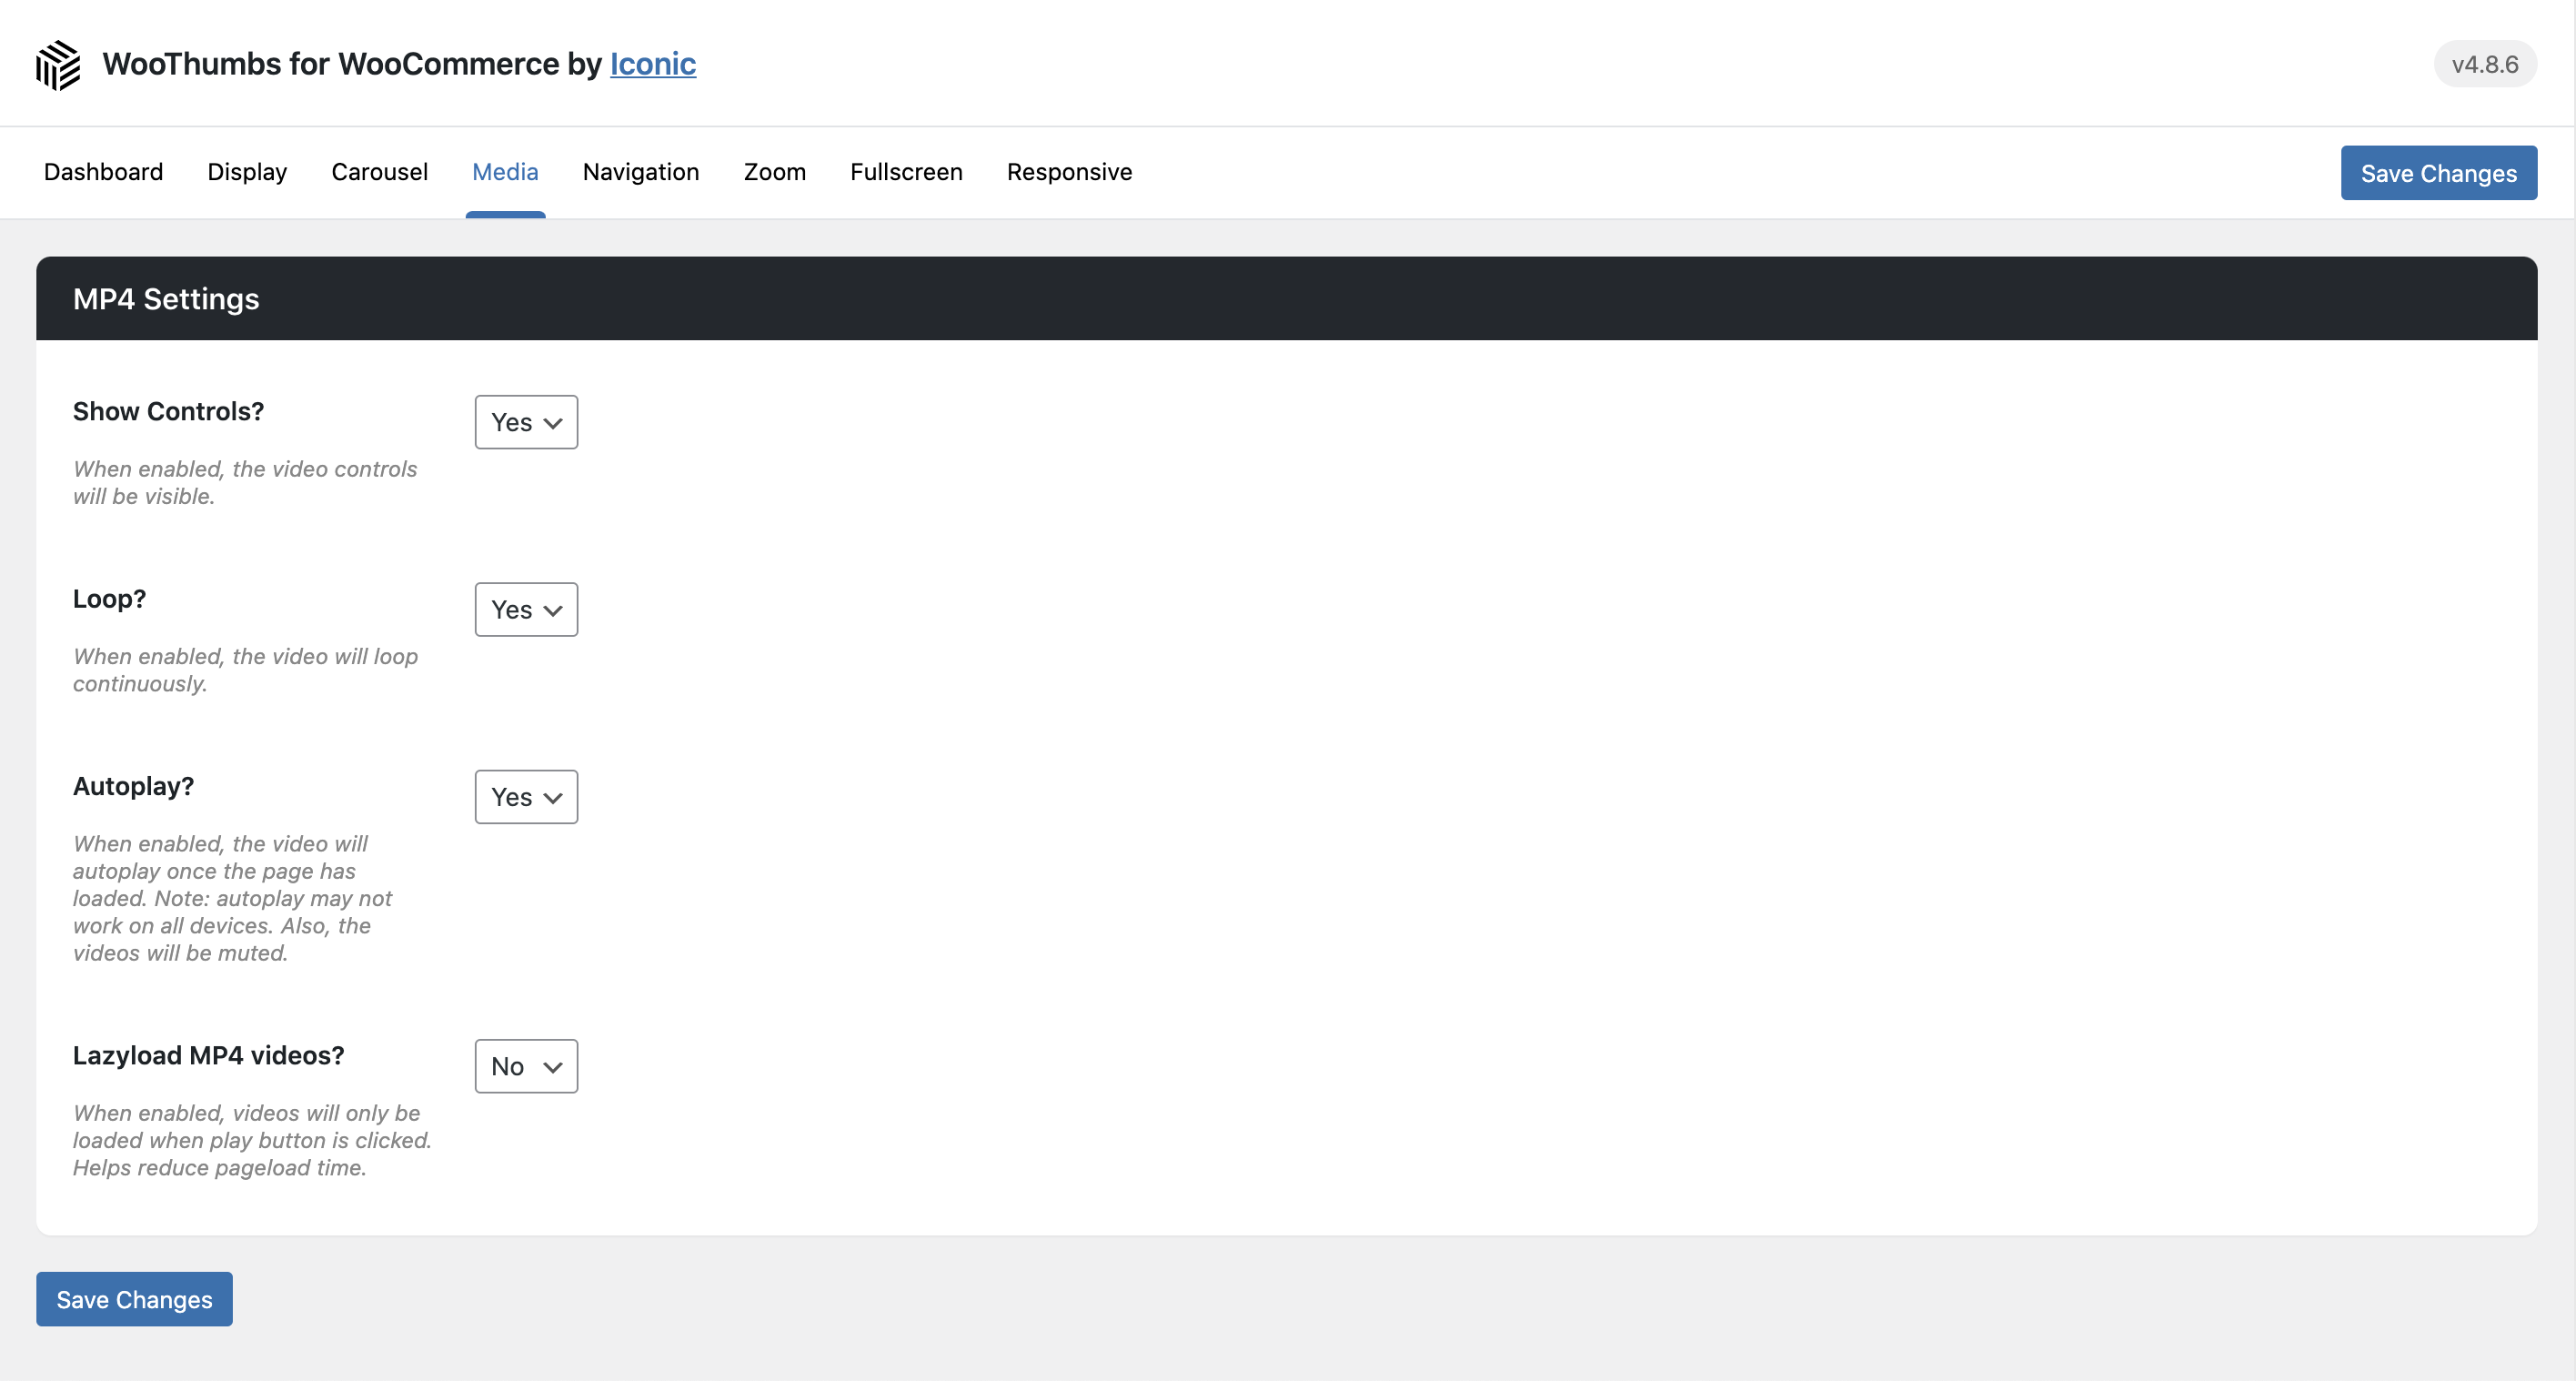Screen dimensions: 2576x1381
Task: Open the Loop dropdown
Action: (526, 610)
